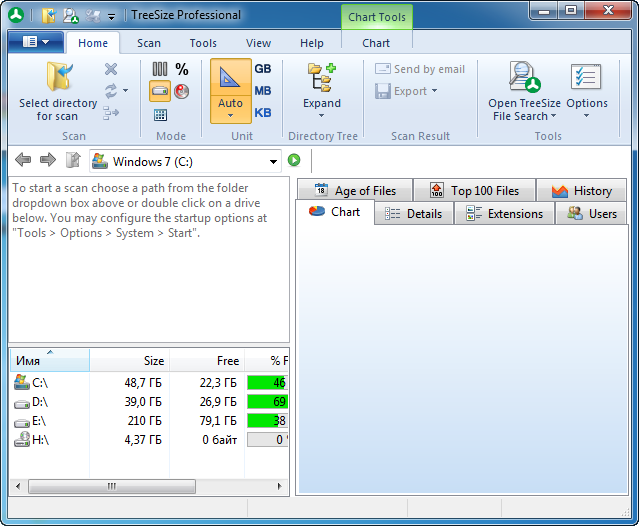Expand the Auto unit dropdown
Image resolution: width=639 pixels, height=526 pixels.
tap(230, 116)
